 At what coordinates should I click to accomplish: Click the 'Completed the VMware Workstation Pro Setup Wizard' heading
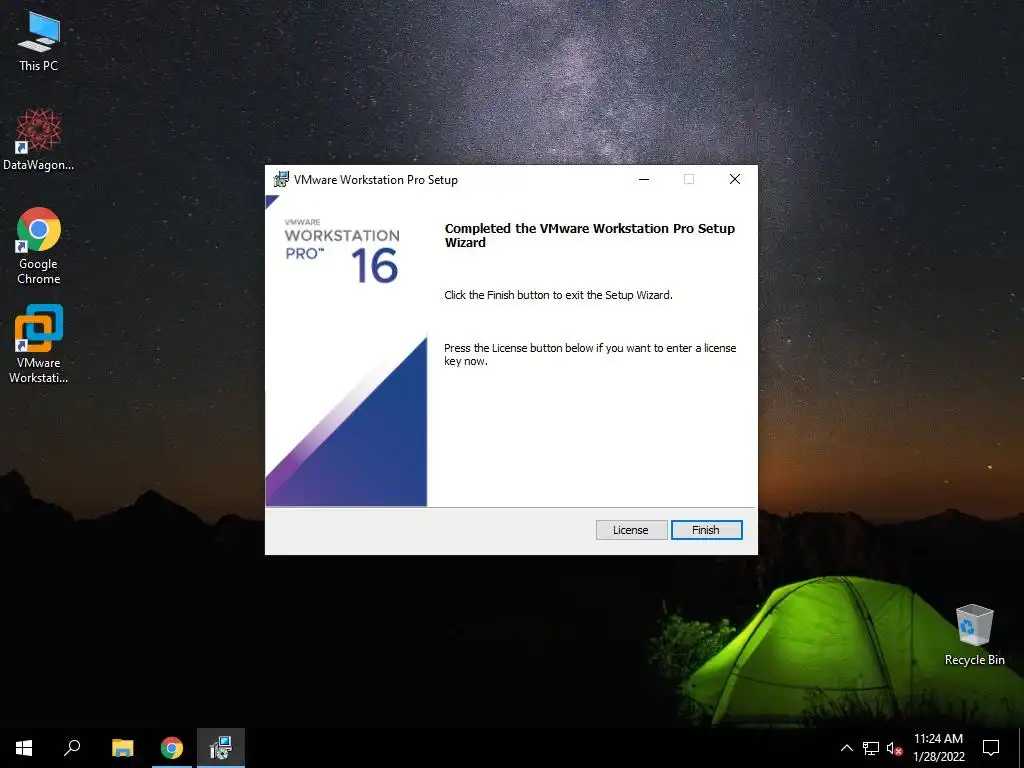coord(590,235)
